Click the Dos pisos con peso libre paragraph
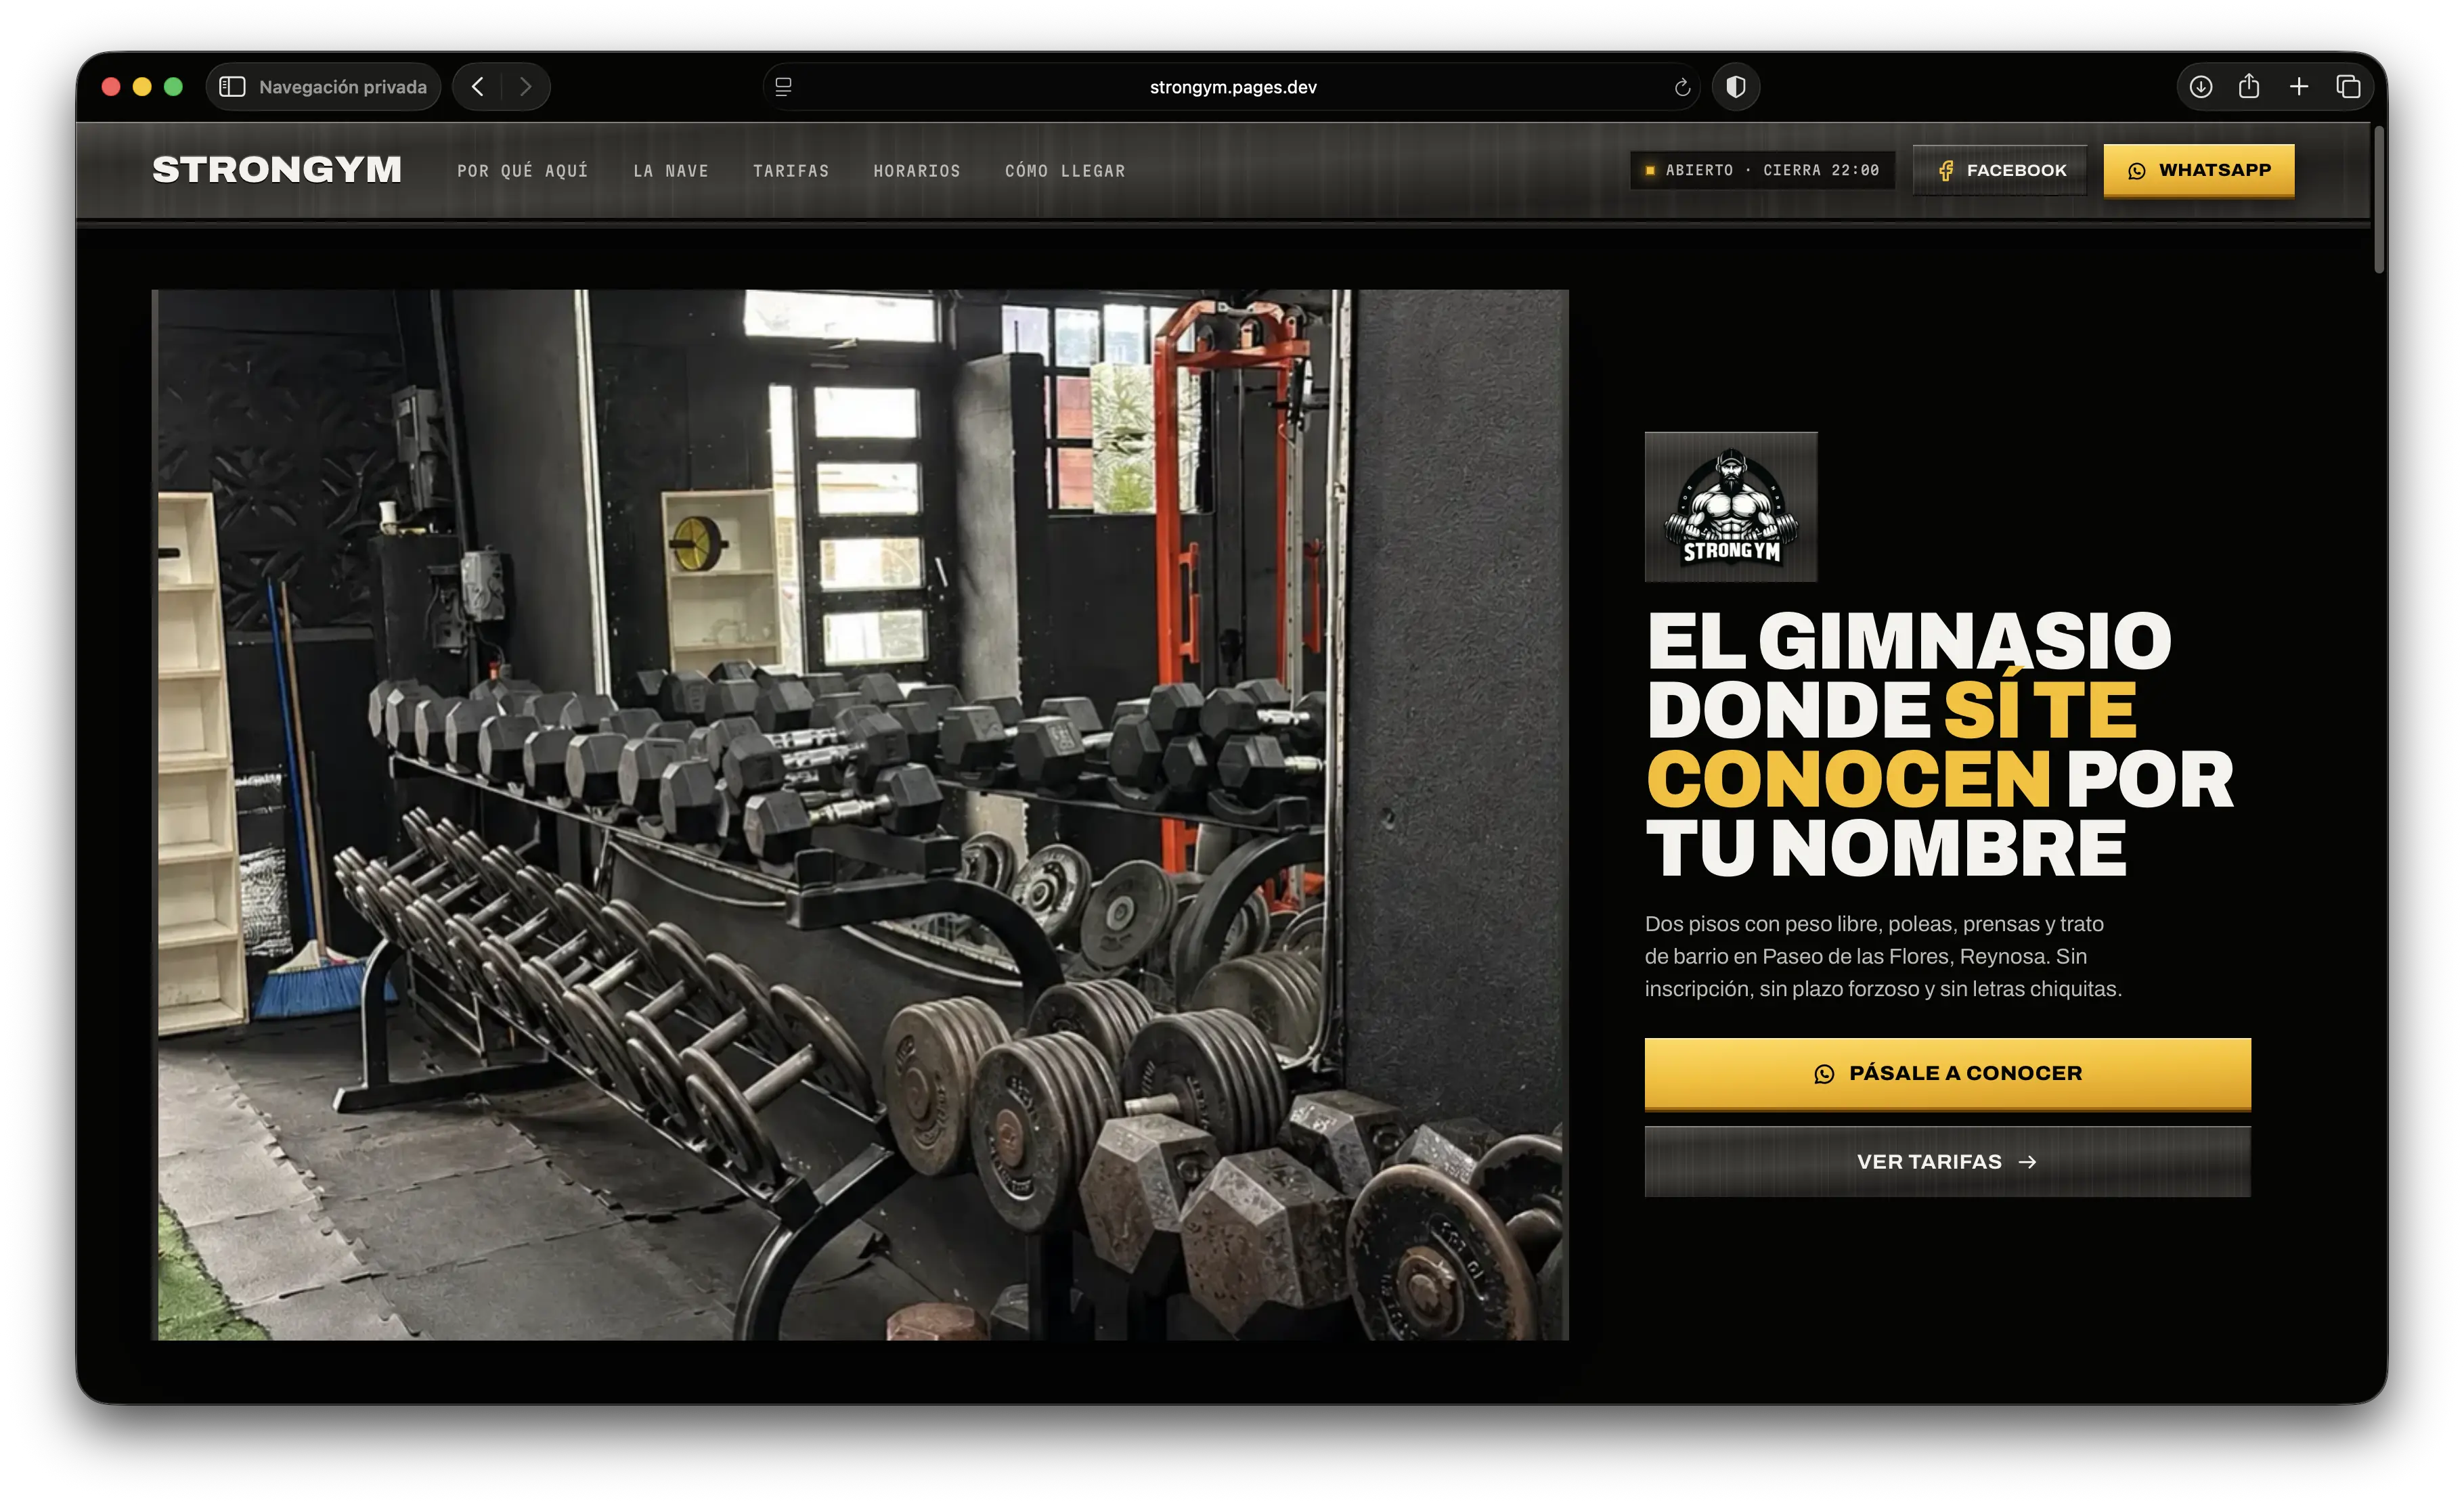Viewport: 2464px width, 1505px height. pyautogui.click(x=1883, y=956)
